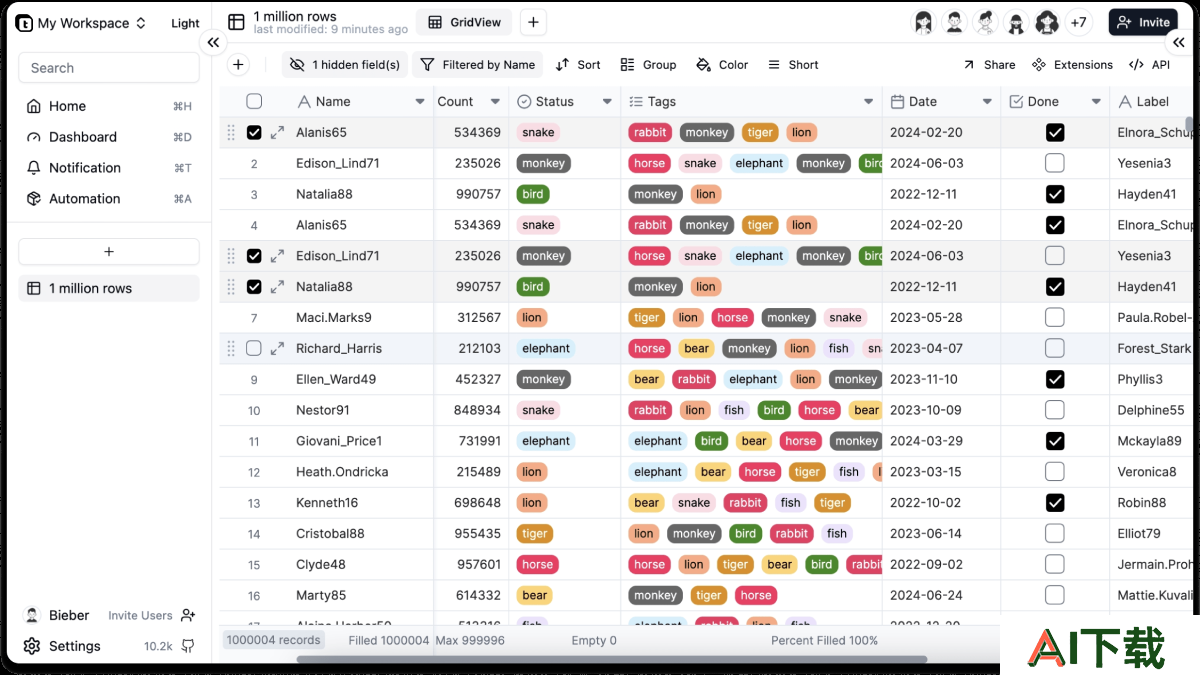Open Extensions panel
Viewport: 1200px width, 675px height.
pyautogui.click(x=1072, y=65)
